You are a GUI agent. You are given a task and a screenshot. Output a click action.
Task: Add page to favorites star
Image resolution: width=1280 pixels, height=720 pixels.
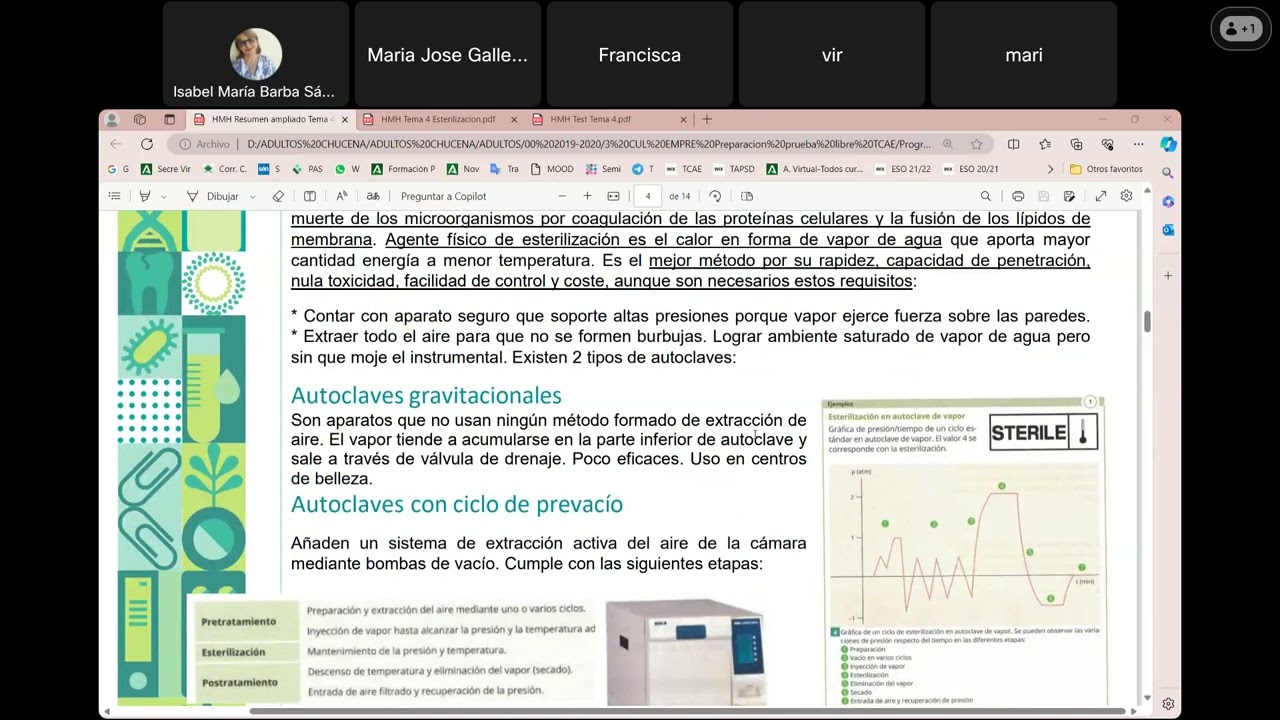tap(976, 144)
